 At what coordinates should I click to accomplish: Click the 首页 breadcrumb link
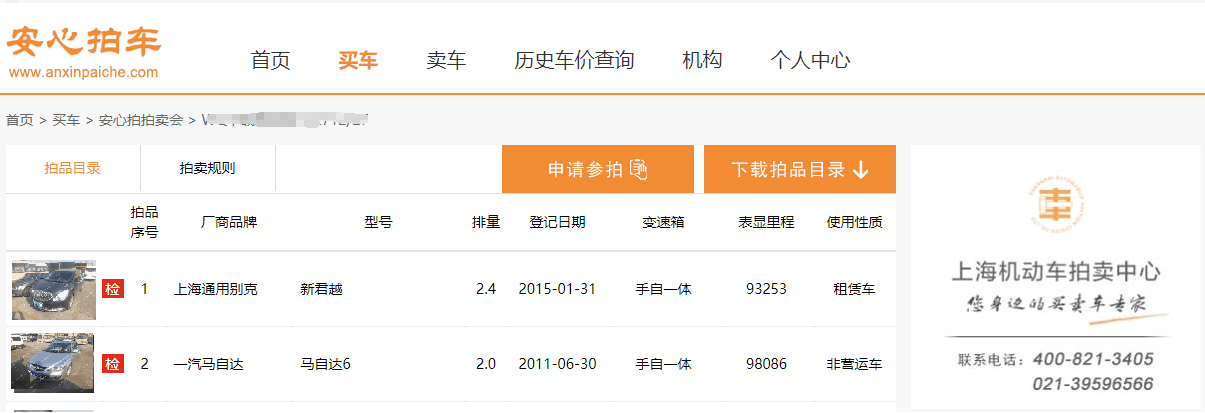click(20, 120)
